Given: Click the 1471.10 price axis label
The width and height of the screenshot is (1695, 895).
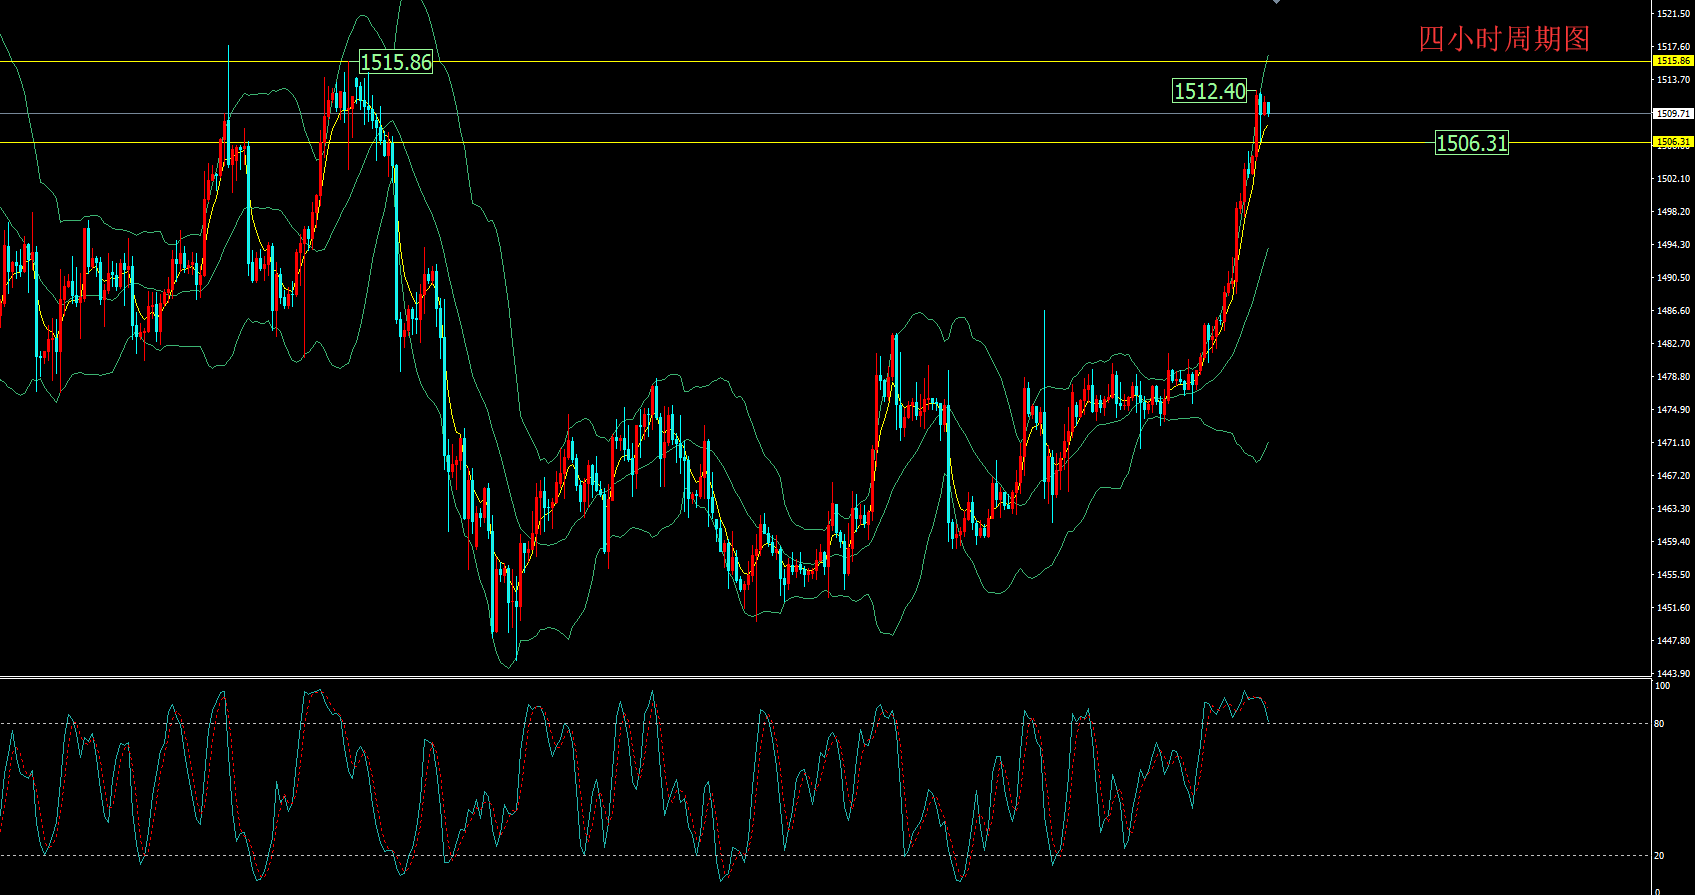Looking at the screenshot, I should click(x=1673, y=443).
